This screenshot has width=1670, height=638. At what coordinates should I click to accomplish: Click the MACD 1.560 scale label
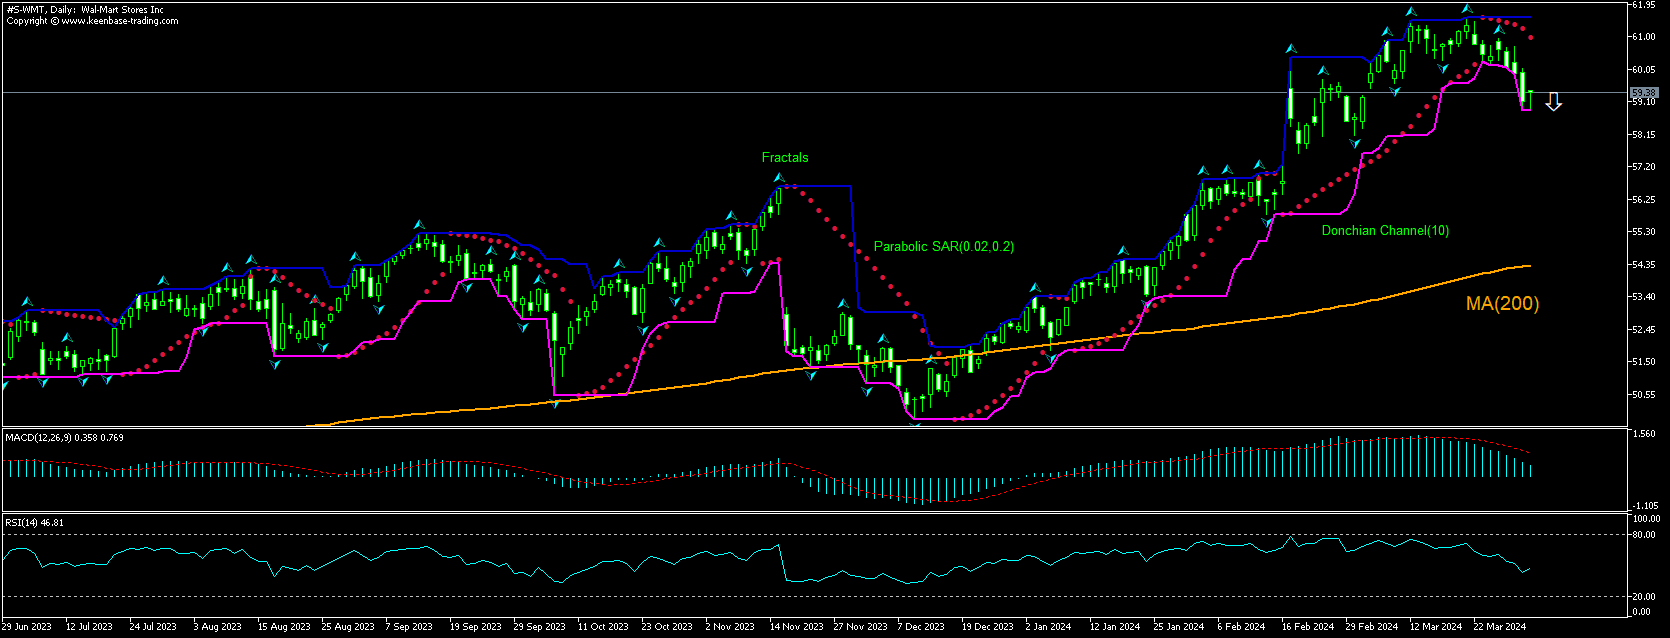(1643, 435)
